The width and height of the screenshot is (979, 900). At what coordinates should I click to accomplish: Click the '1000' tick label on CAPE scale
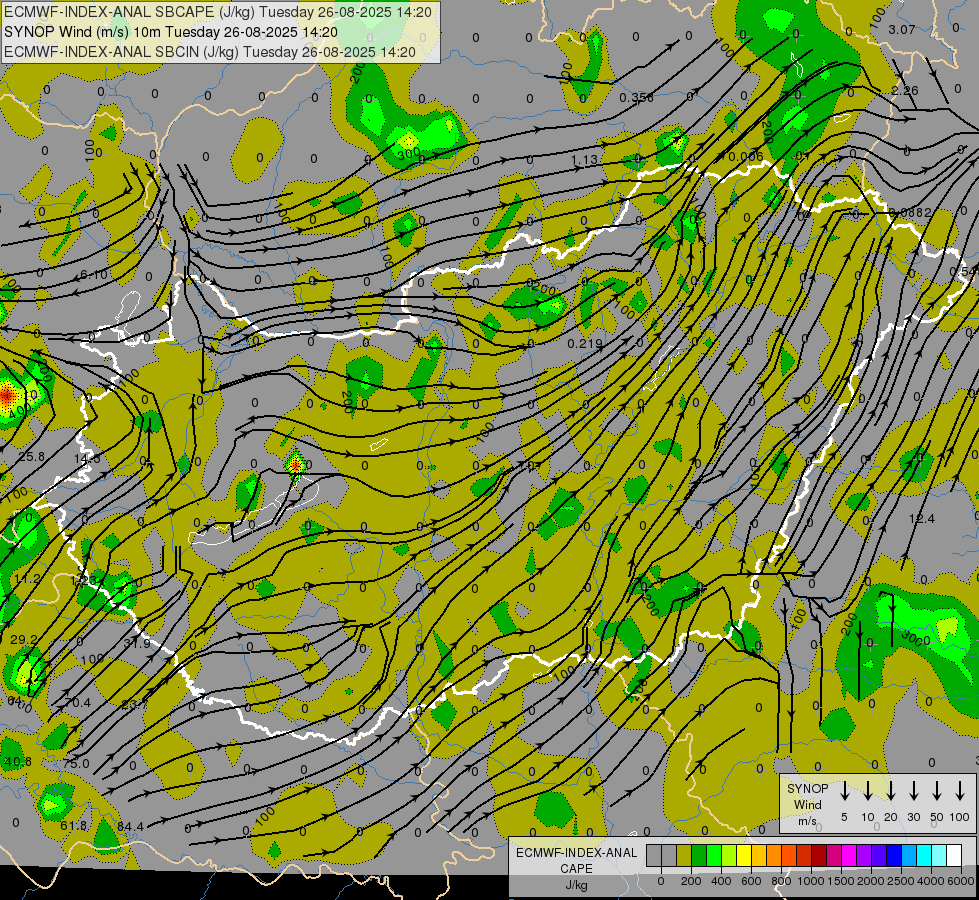(811, 881)
